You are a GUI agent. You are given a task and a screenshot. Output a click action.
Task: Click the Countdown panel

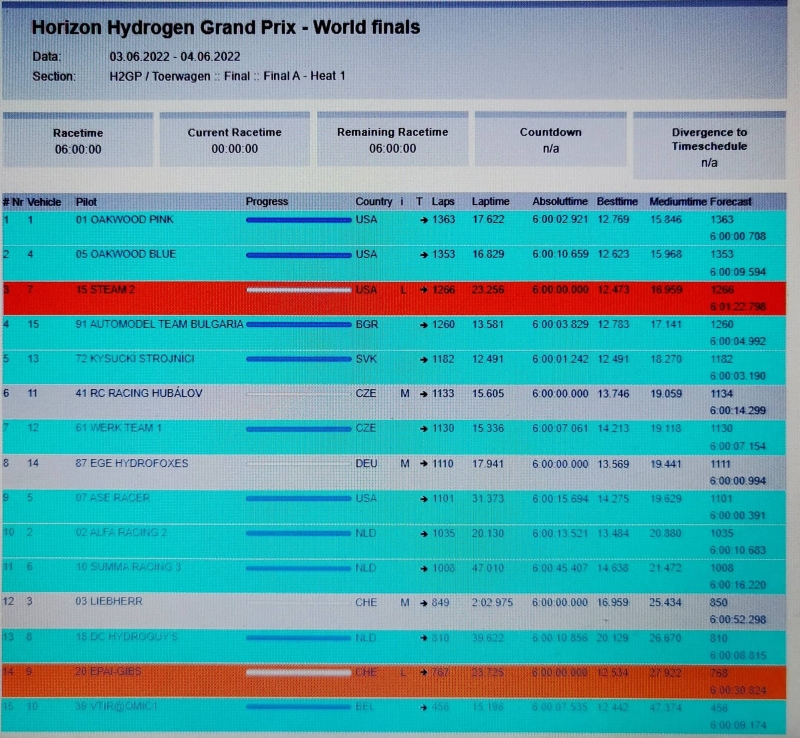click(550, 140)
